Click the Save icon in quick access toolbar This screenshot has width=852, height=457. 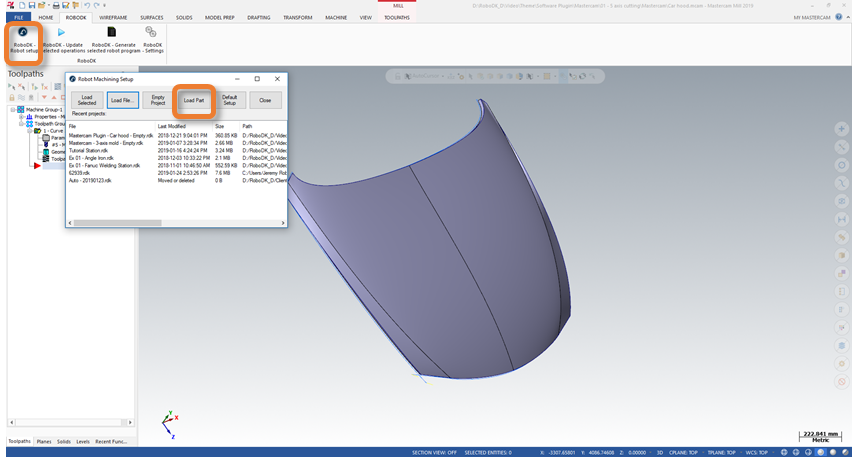point(33,6)
